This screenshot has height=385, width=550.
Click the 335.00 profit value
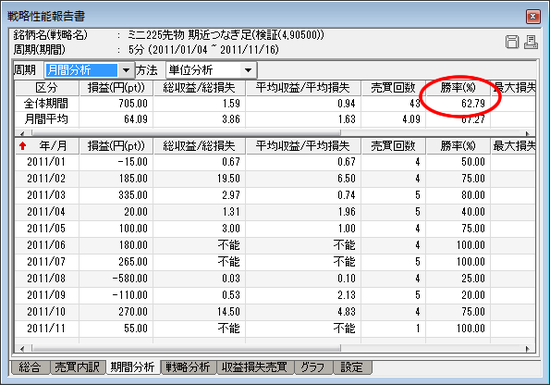click(133, 195)
